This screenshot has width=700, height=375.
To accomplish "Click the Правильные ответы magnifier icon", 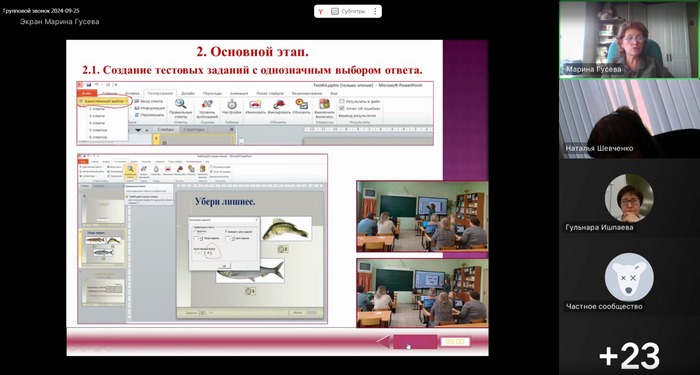I will pos(181,104).
